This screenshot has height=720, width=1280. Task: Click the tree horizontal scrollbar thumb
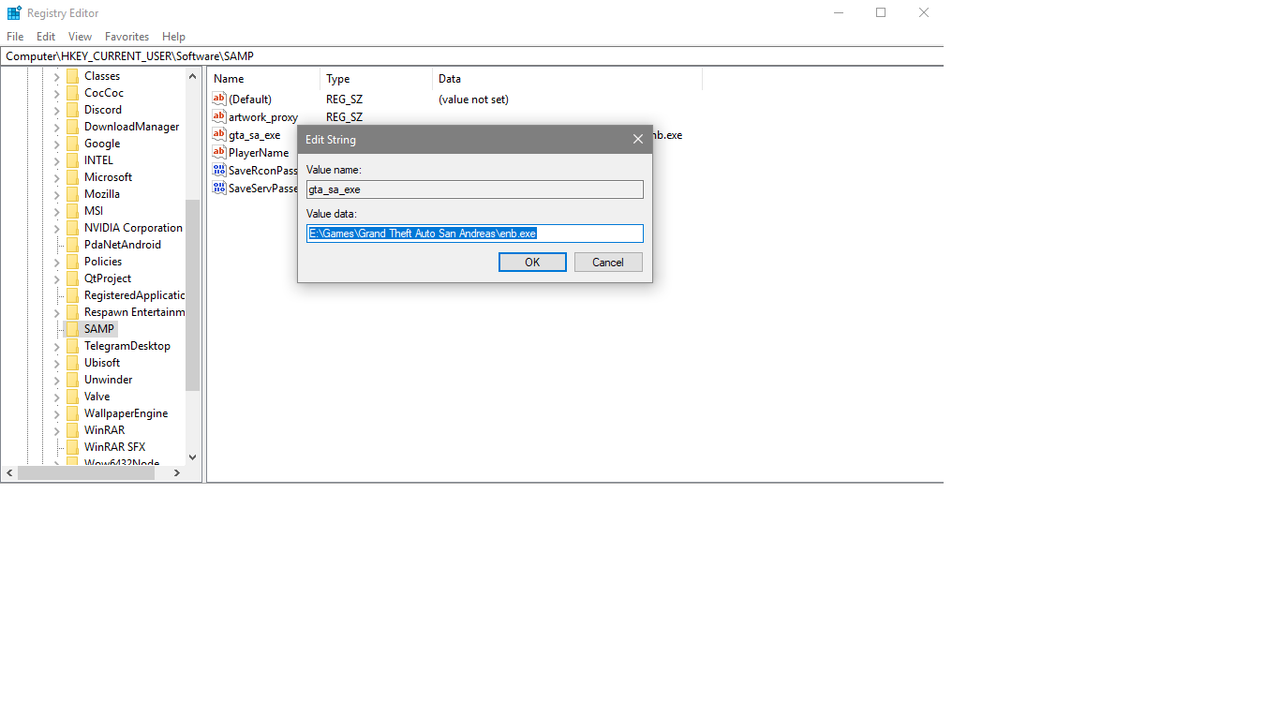pos(86,473)
